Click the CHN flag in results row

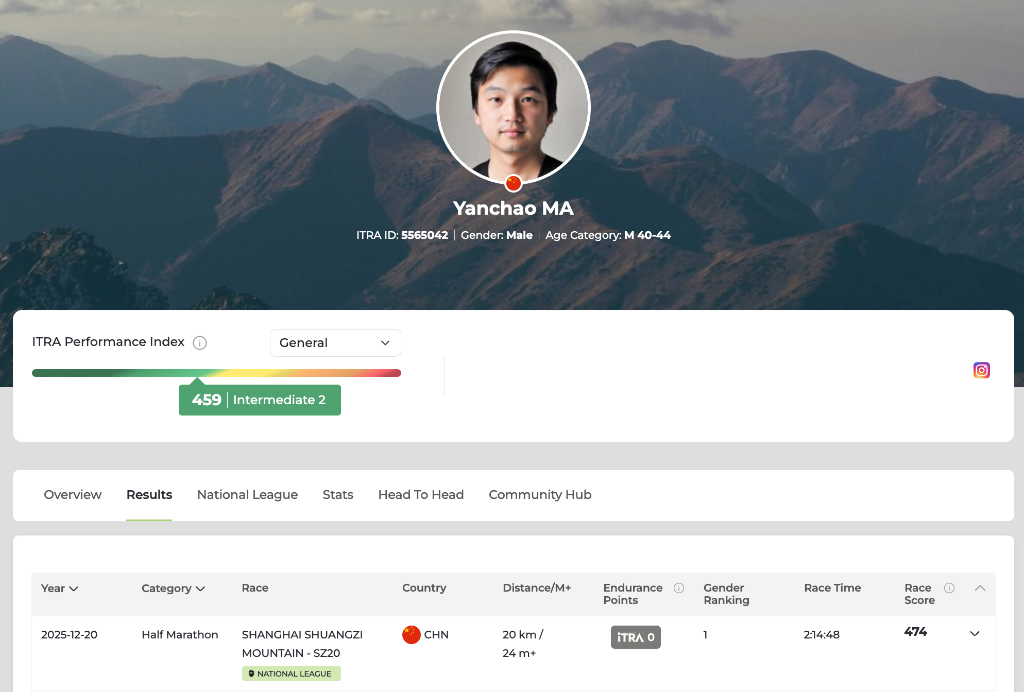pos(411,635)
